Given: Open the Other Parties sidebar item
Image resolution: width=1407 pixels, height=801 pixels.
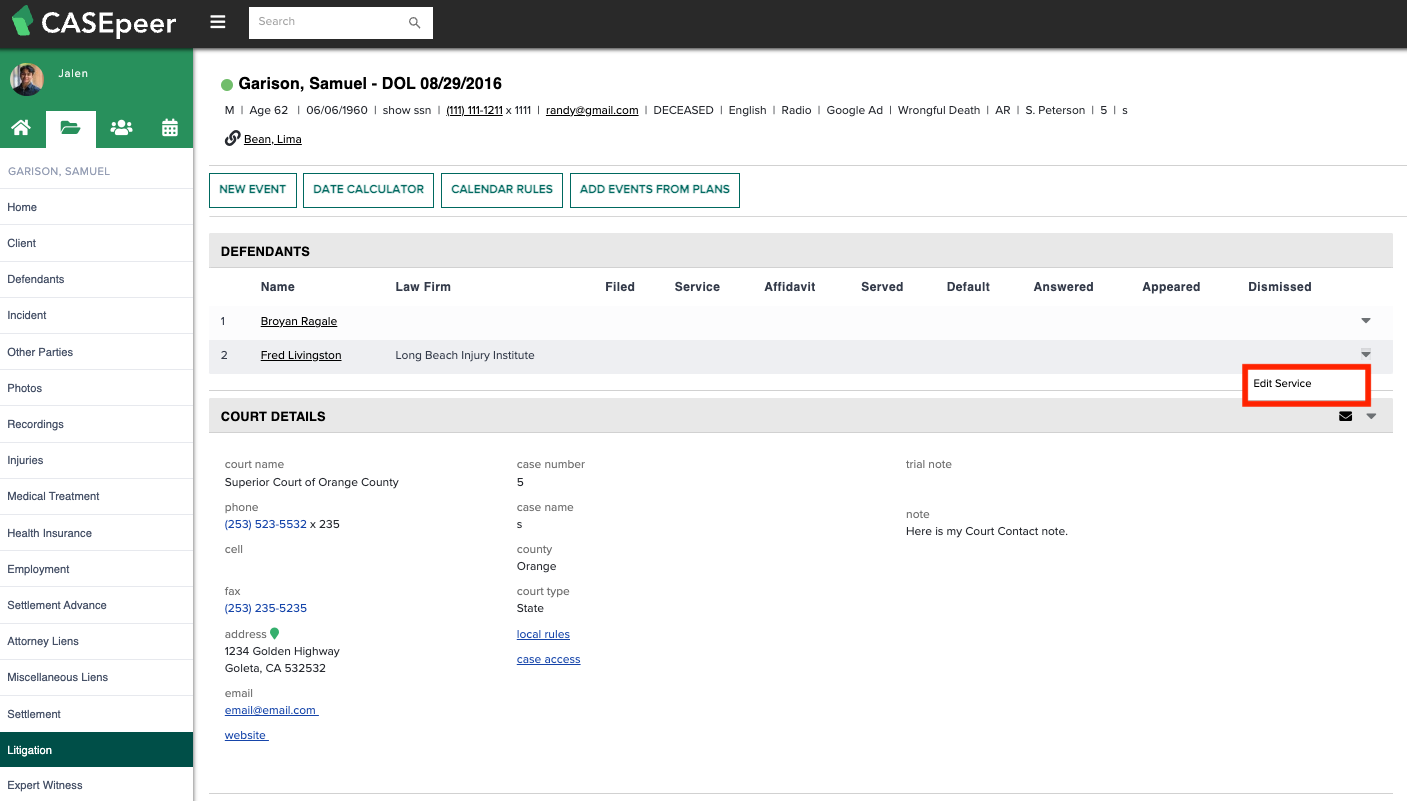Looking at the screenshot, I should pyautogui.click(x=96, y=352).
